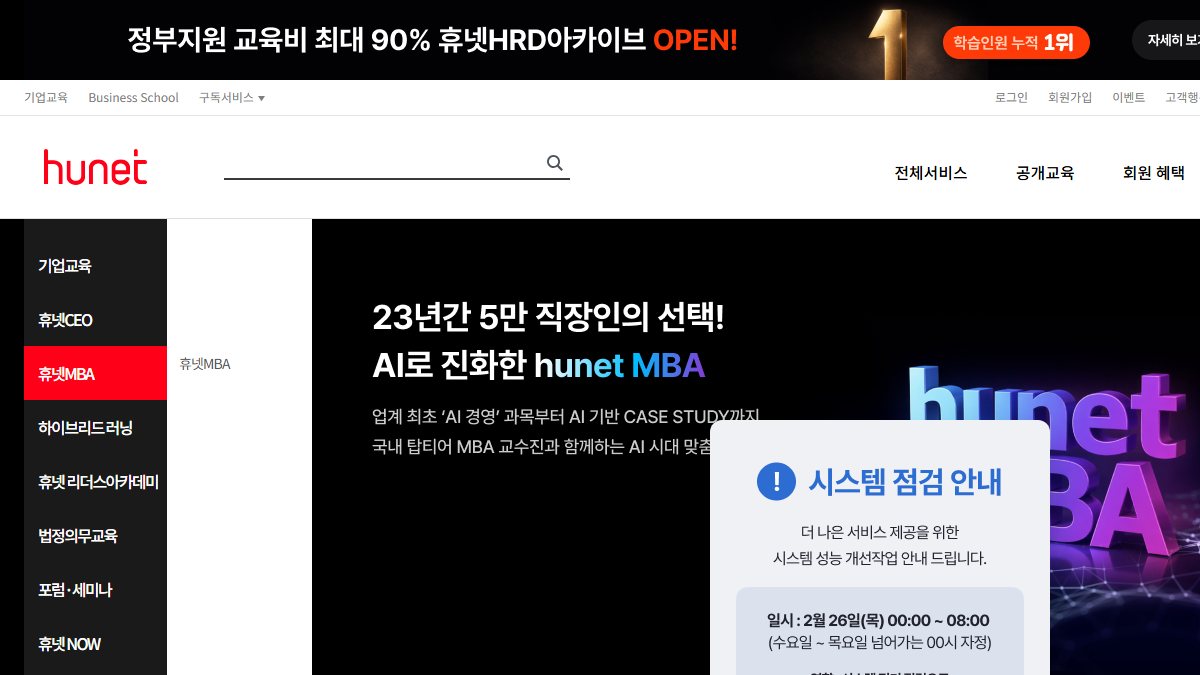1200x675 pixels.
Task: Click the blue exclamation notice icon
Action: [x=776, y=481]
